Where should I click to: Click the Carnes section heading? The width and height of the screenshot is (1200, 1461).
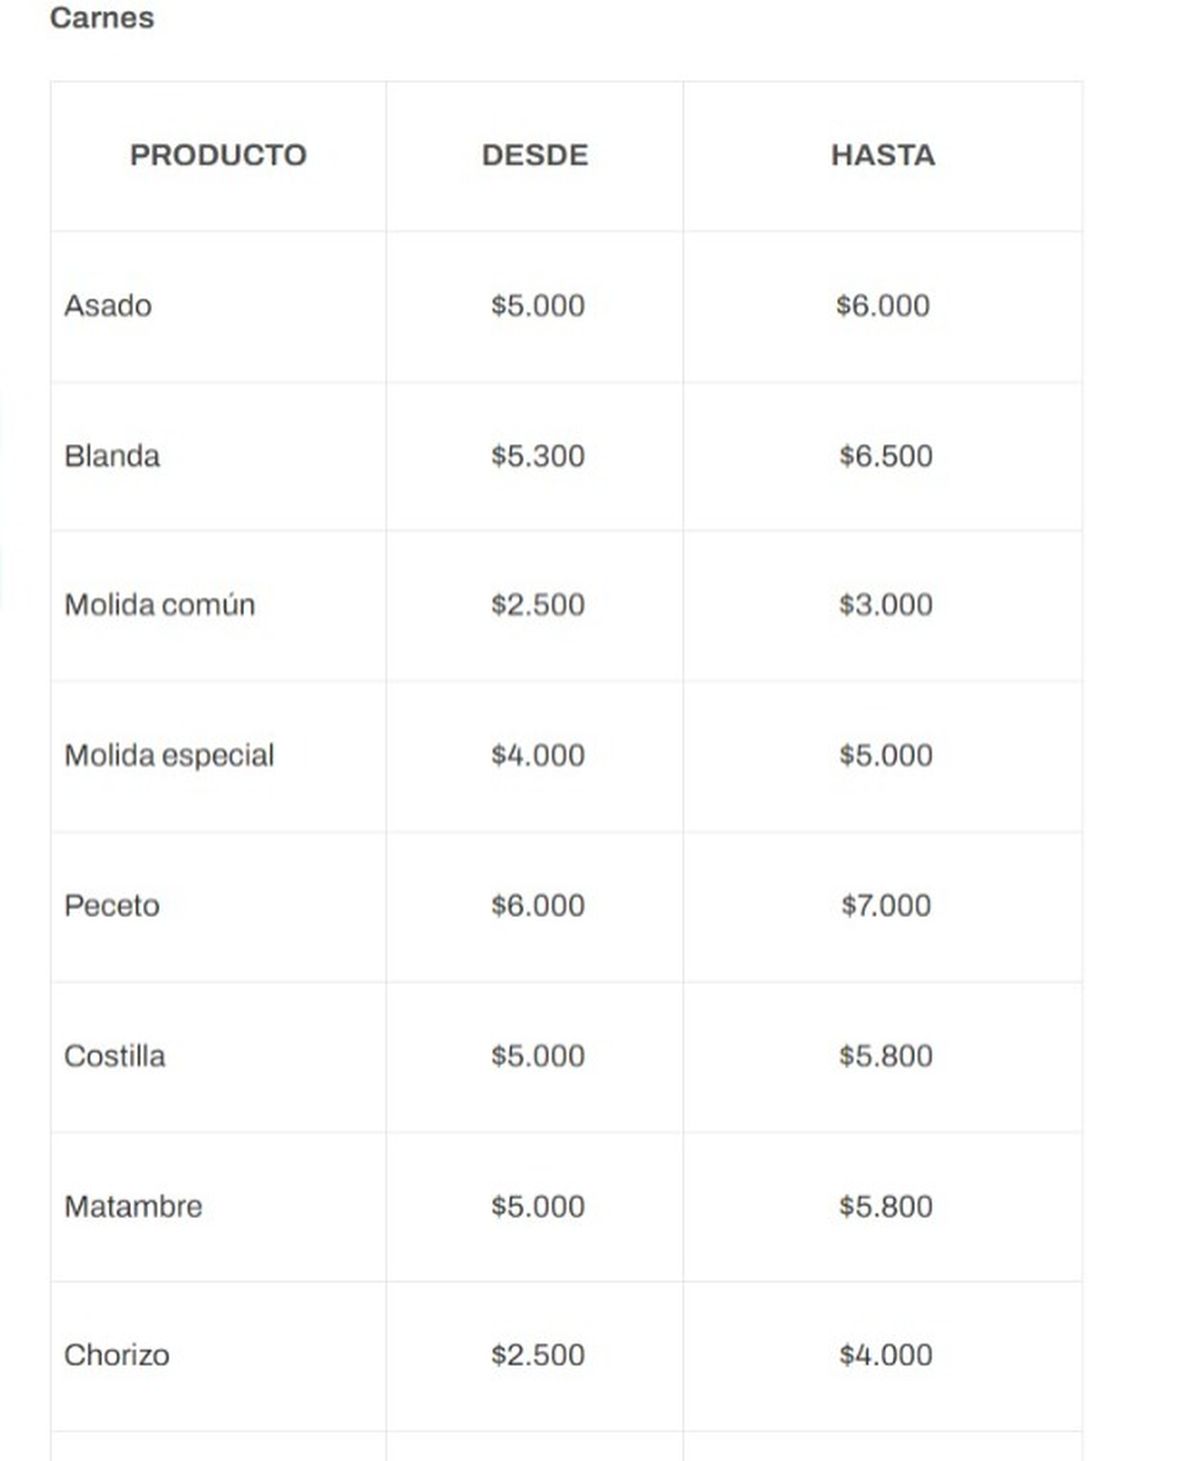[x=102, y=18]
